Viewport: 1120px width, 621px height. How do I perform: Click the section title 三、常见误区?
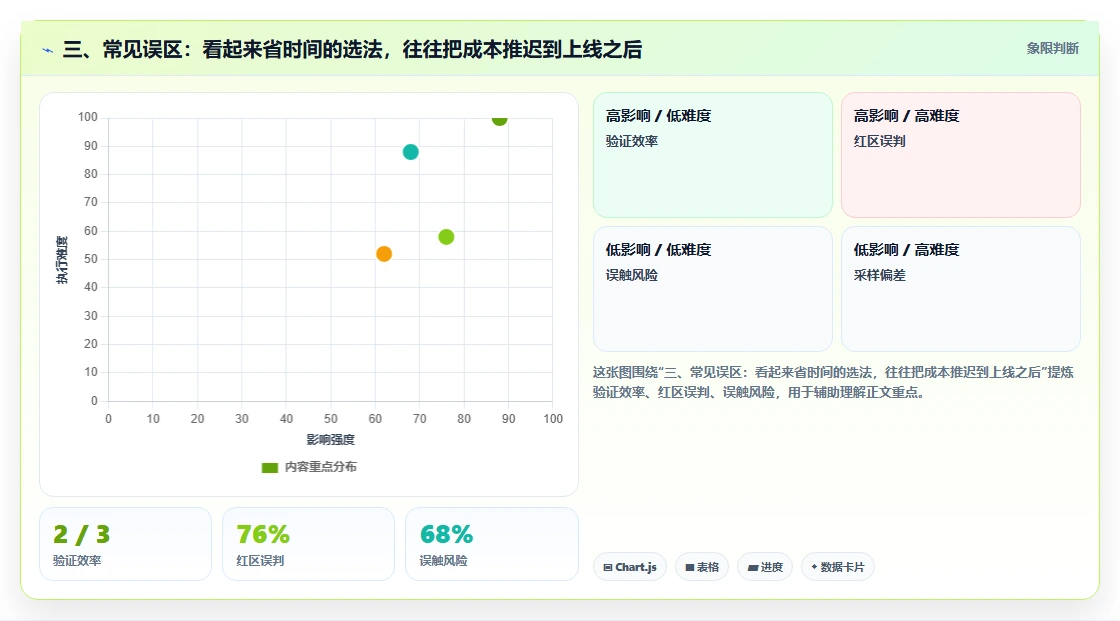point(352,50)
